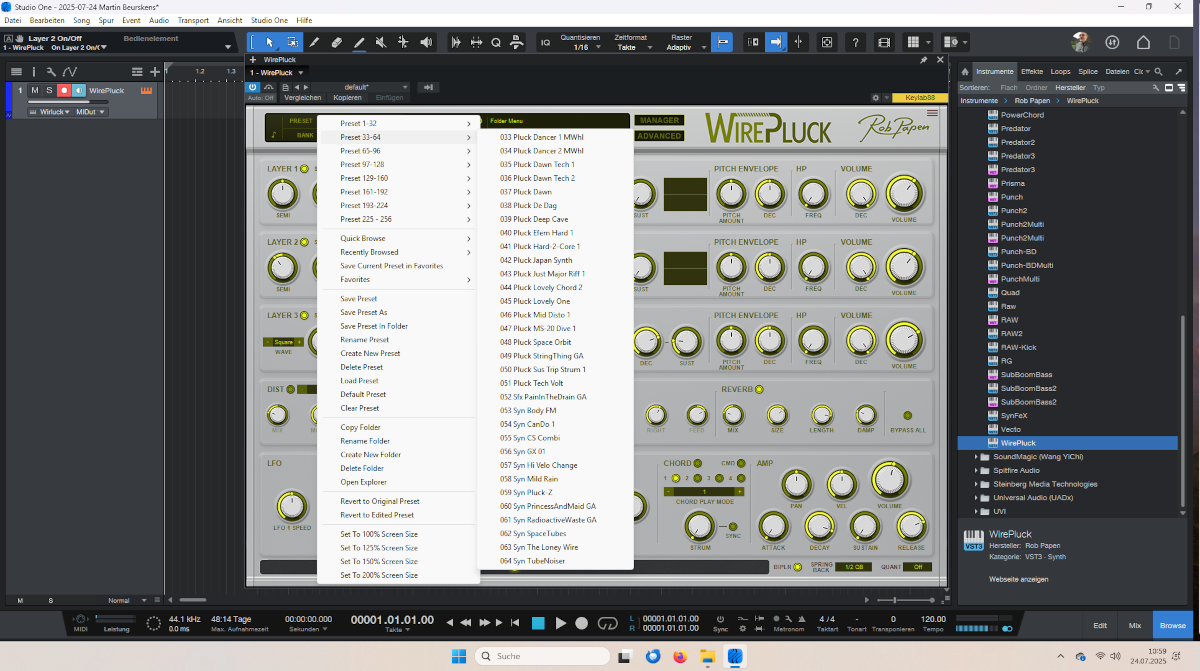1200x671 pixels.
Task: Toggle Autoscroll arrow button in toolbar
Action: 776,42
